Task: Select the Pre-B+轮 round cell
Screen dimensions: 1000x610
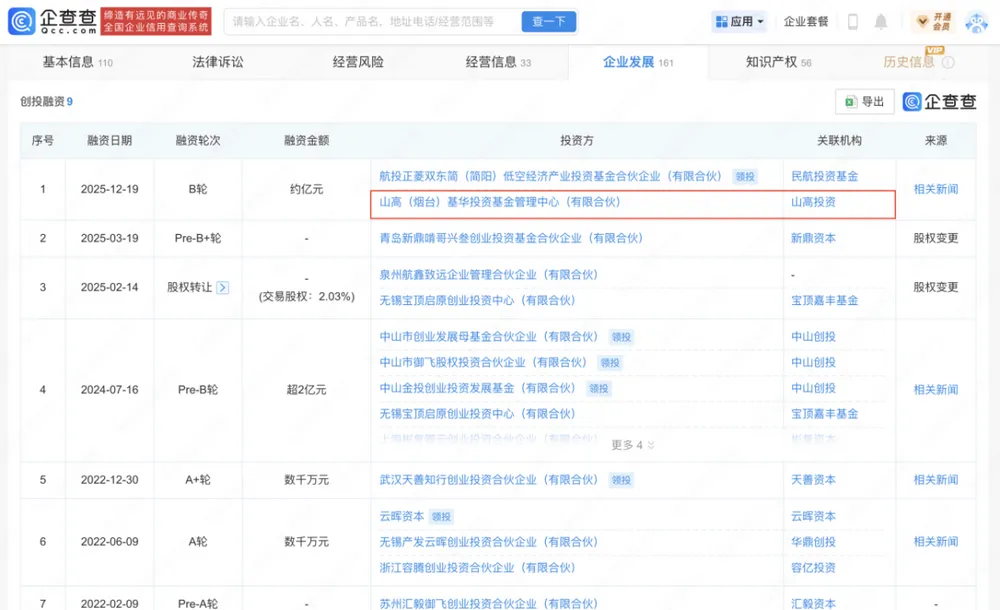Action: 198,238
